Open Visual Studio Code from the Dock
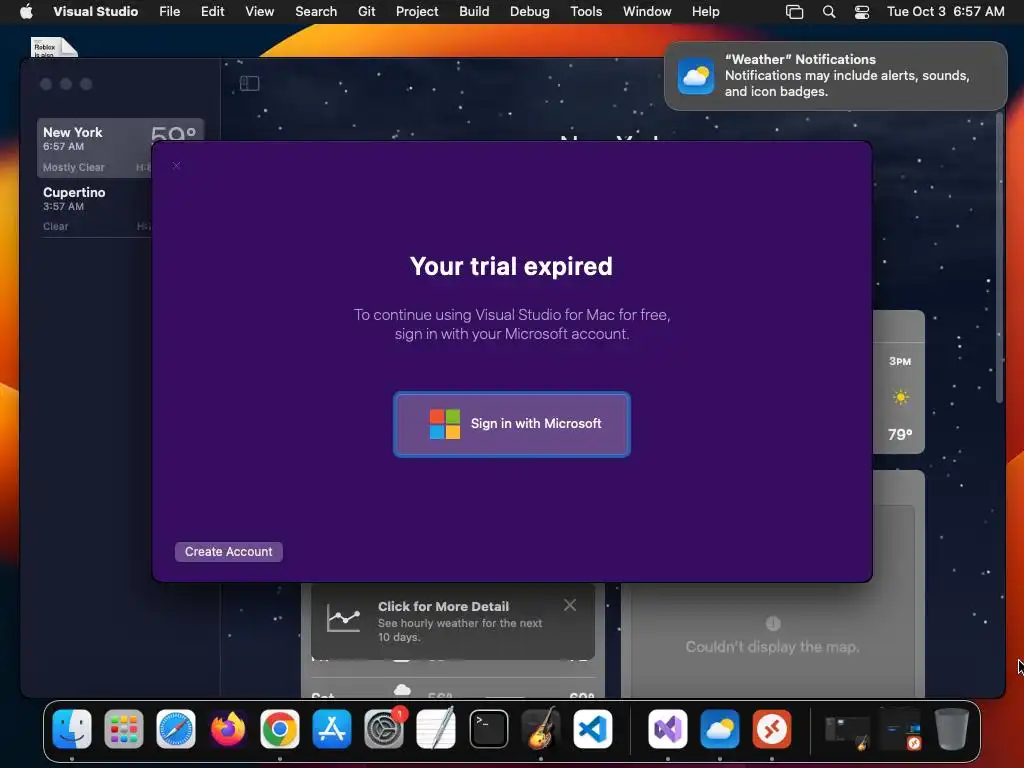This screenshot has width=1024, height=768. tap(593, 729)
